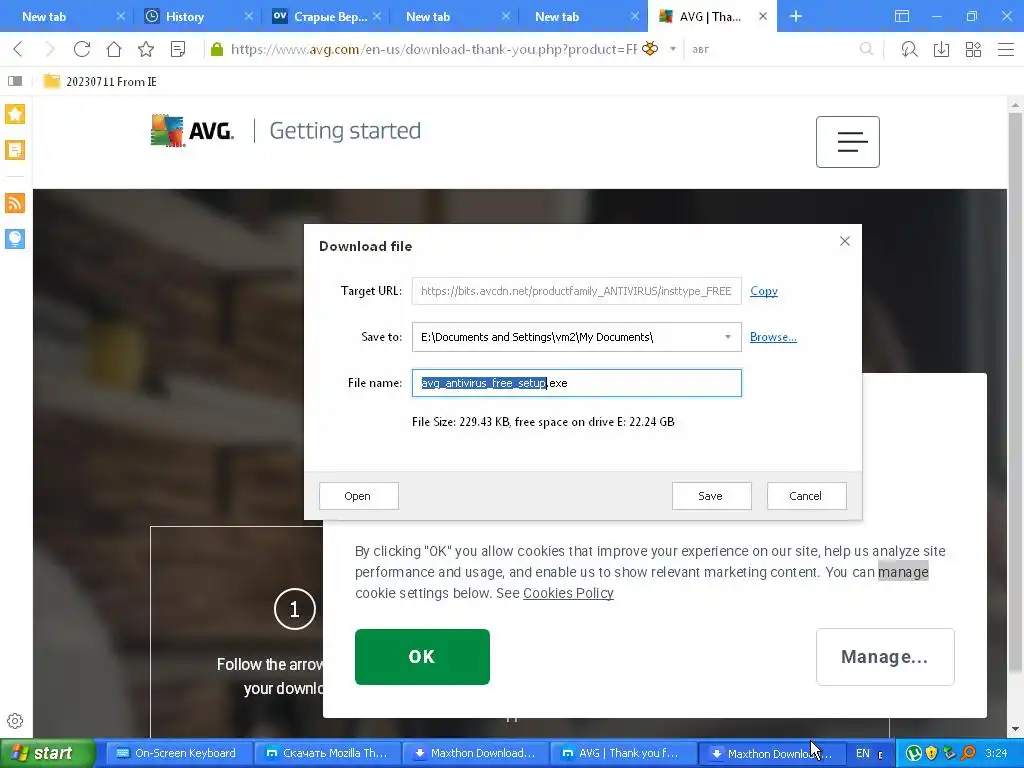Toggle the sidebar panel icon

click(x=15, y=81)
